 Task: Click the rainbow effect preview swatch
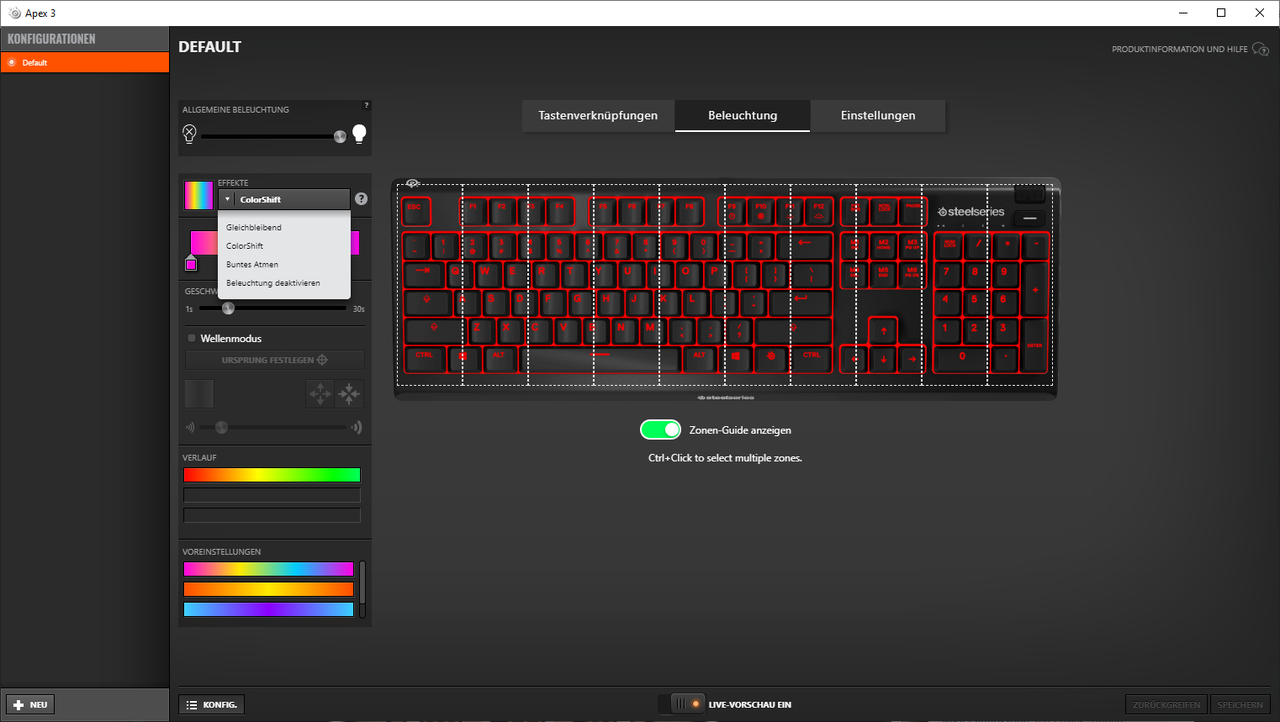tap(198, 195)
